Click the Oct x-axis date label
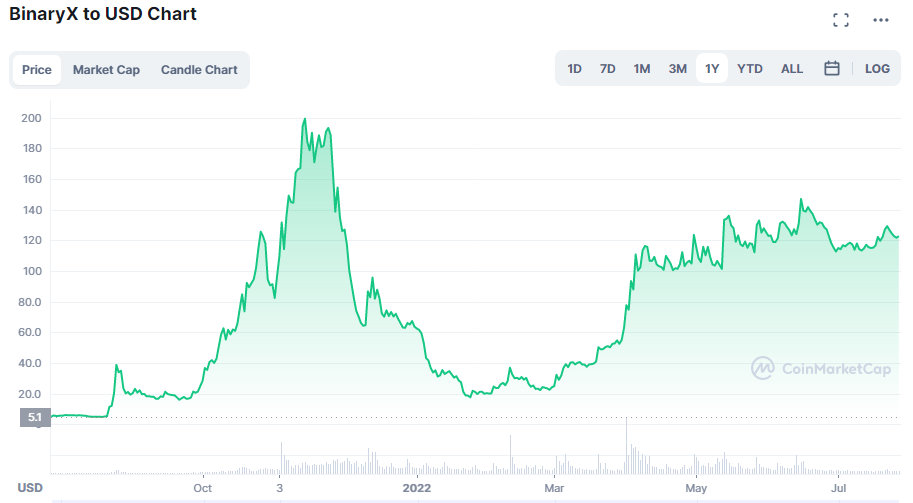 [x=203, y=488]
